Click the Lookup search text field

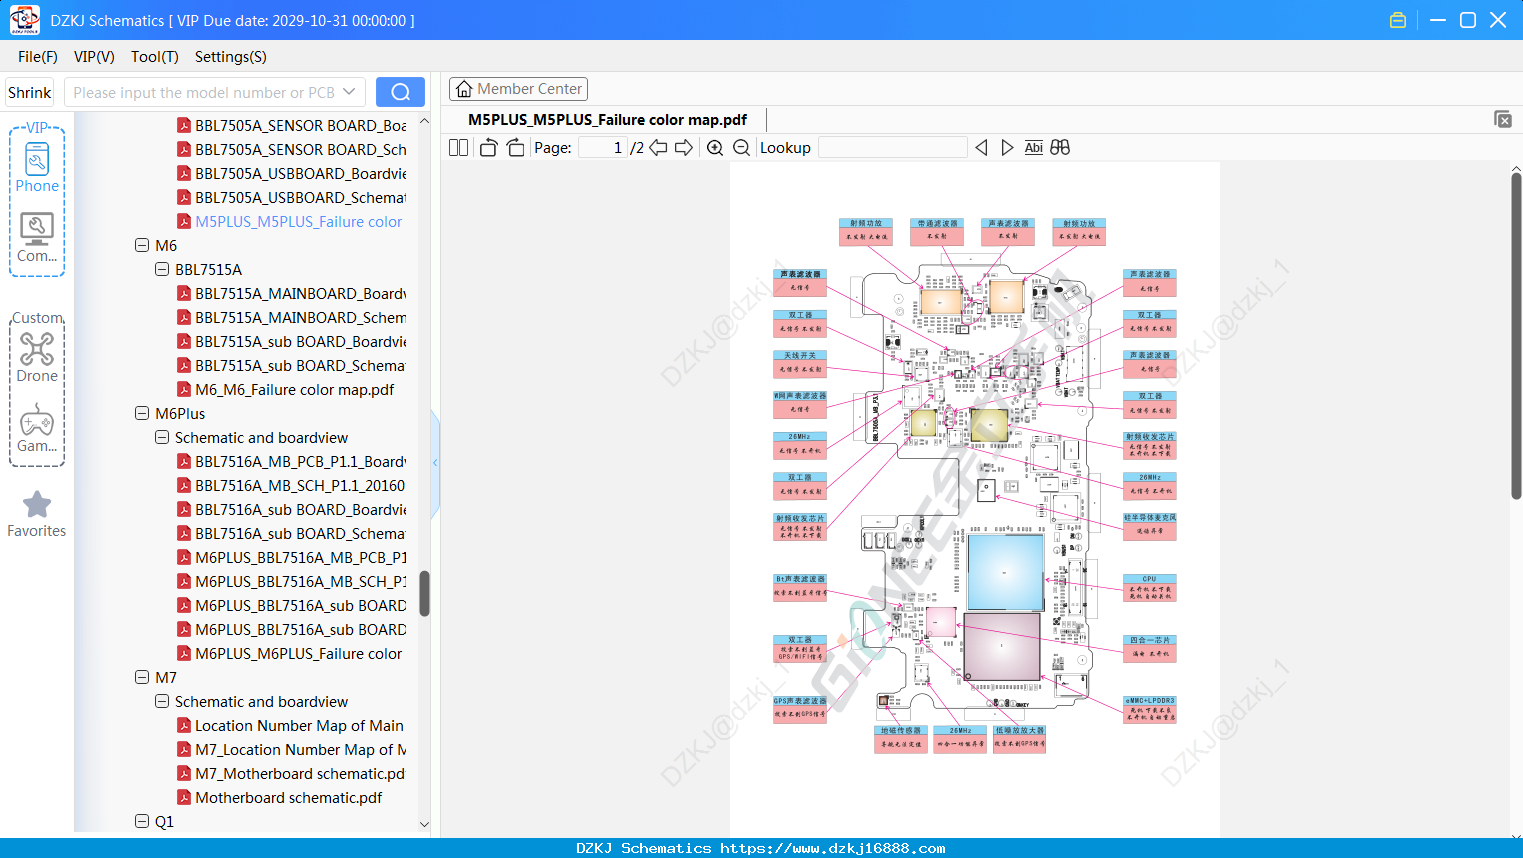(893, 148)
